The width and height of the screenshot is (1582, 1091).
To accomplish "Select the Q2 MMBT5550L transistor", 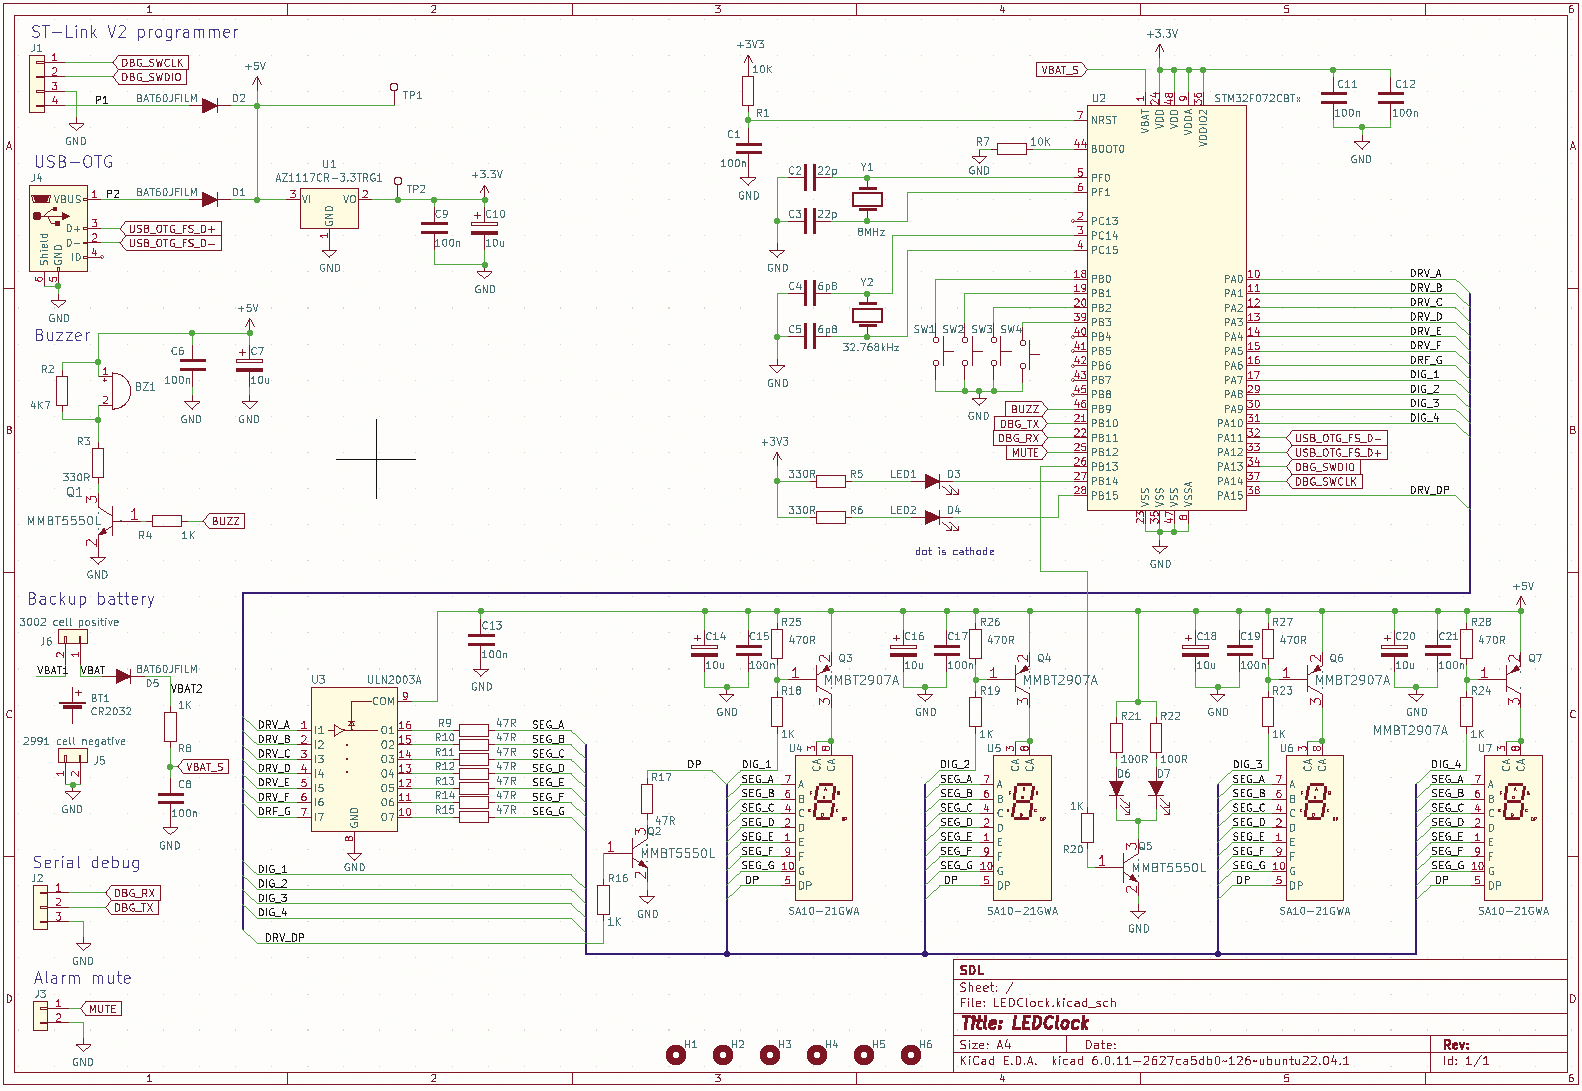I will pos(642,852).
